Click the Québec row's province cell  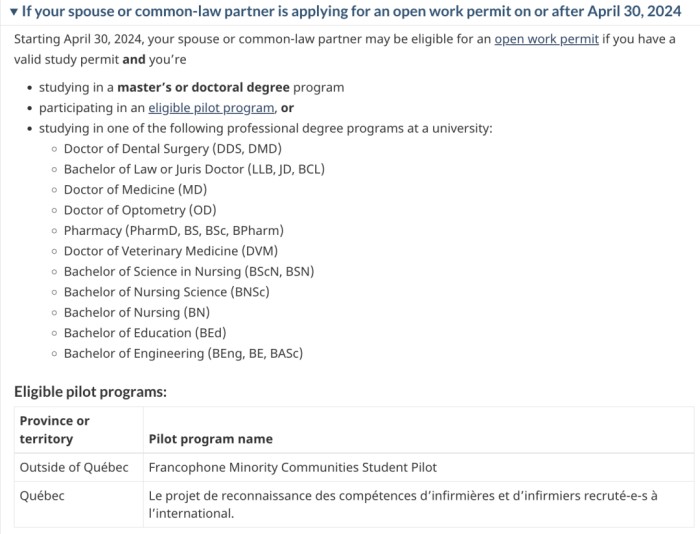tap(42, 495)
